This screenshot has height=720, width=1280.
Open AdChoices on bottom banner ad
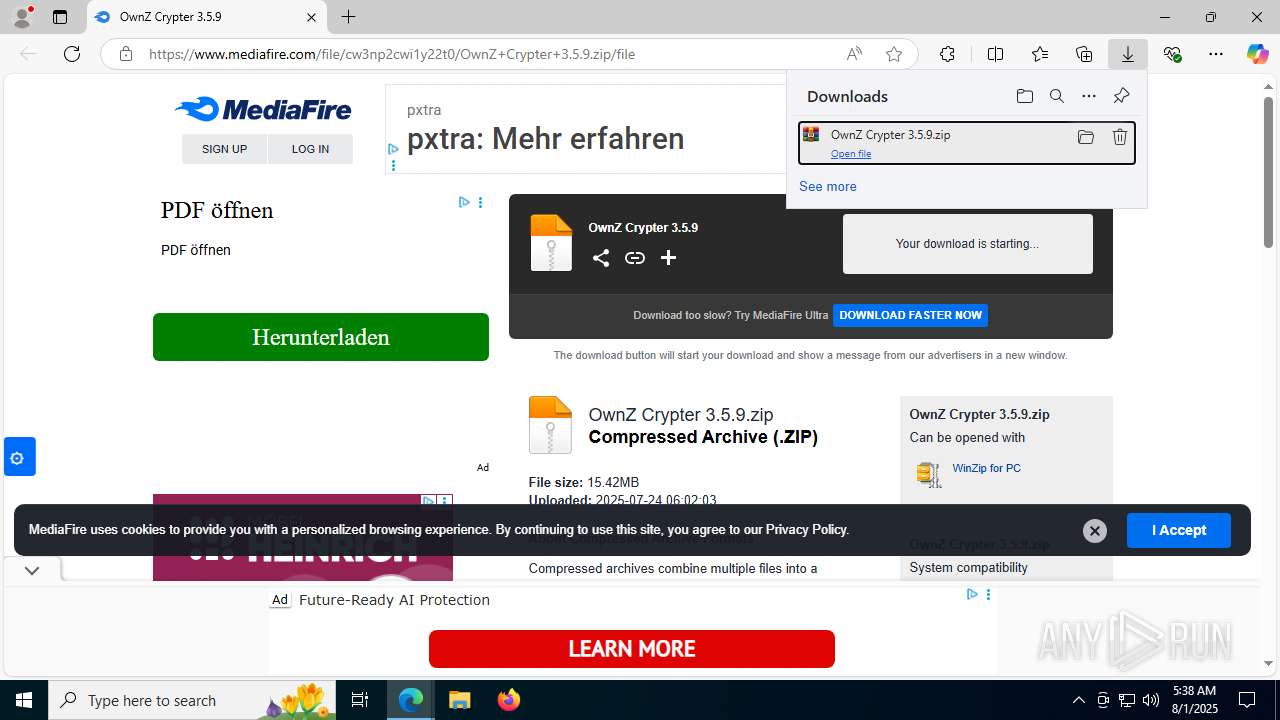[x=972, y=594]
